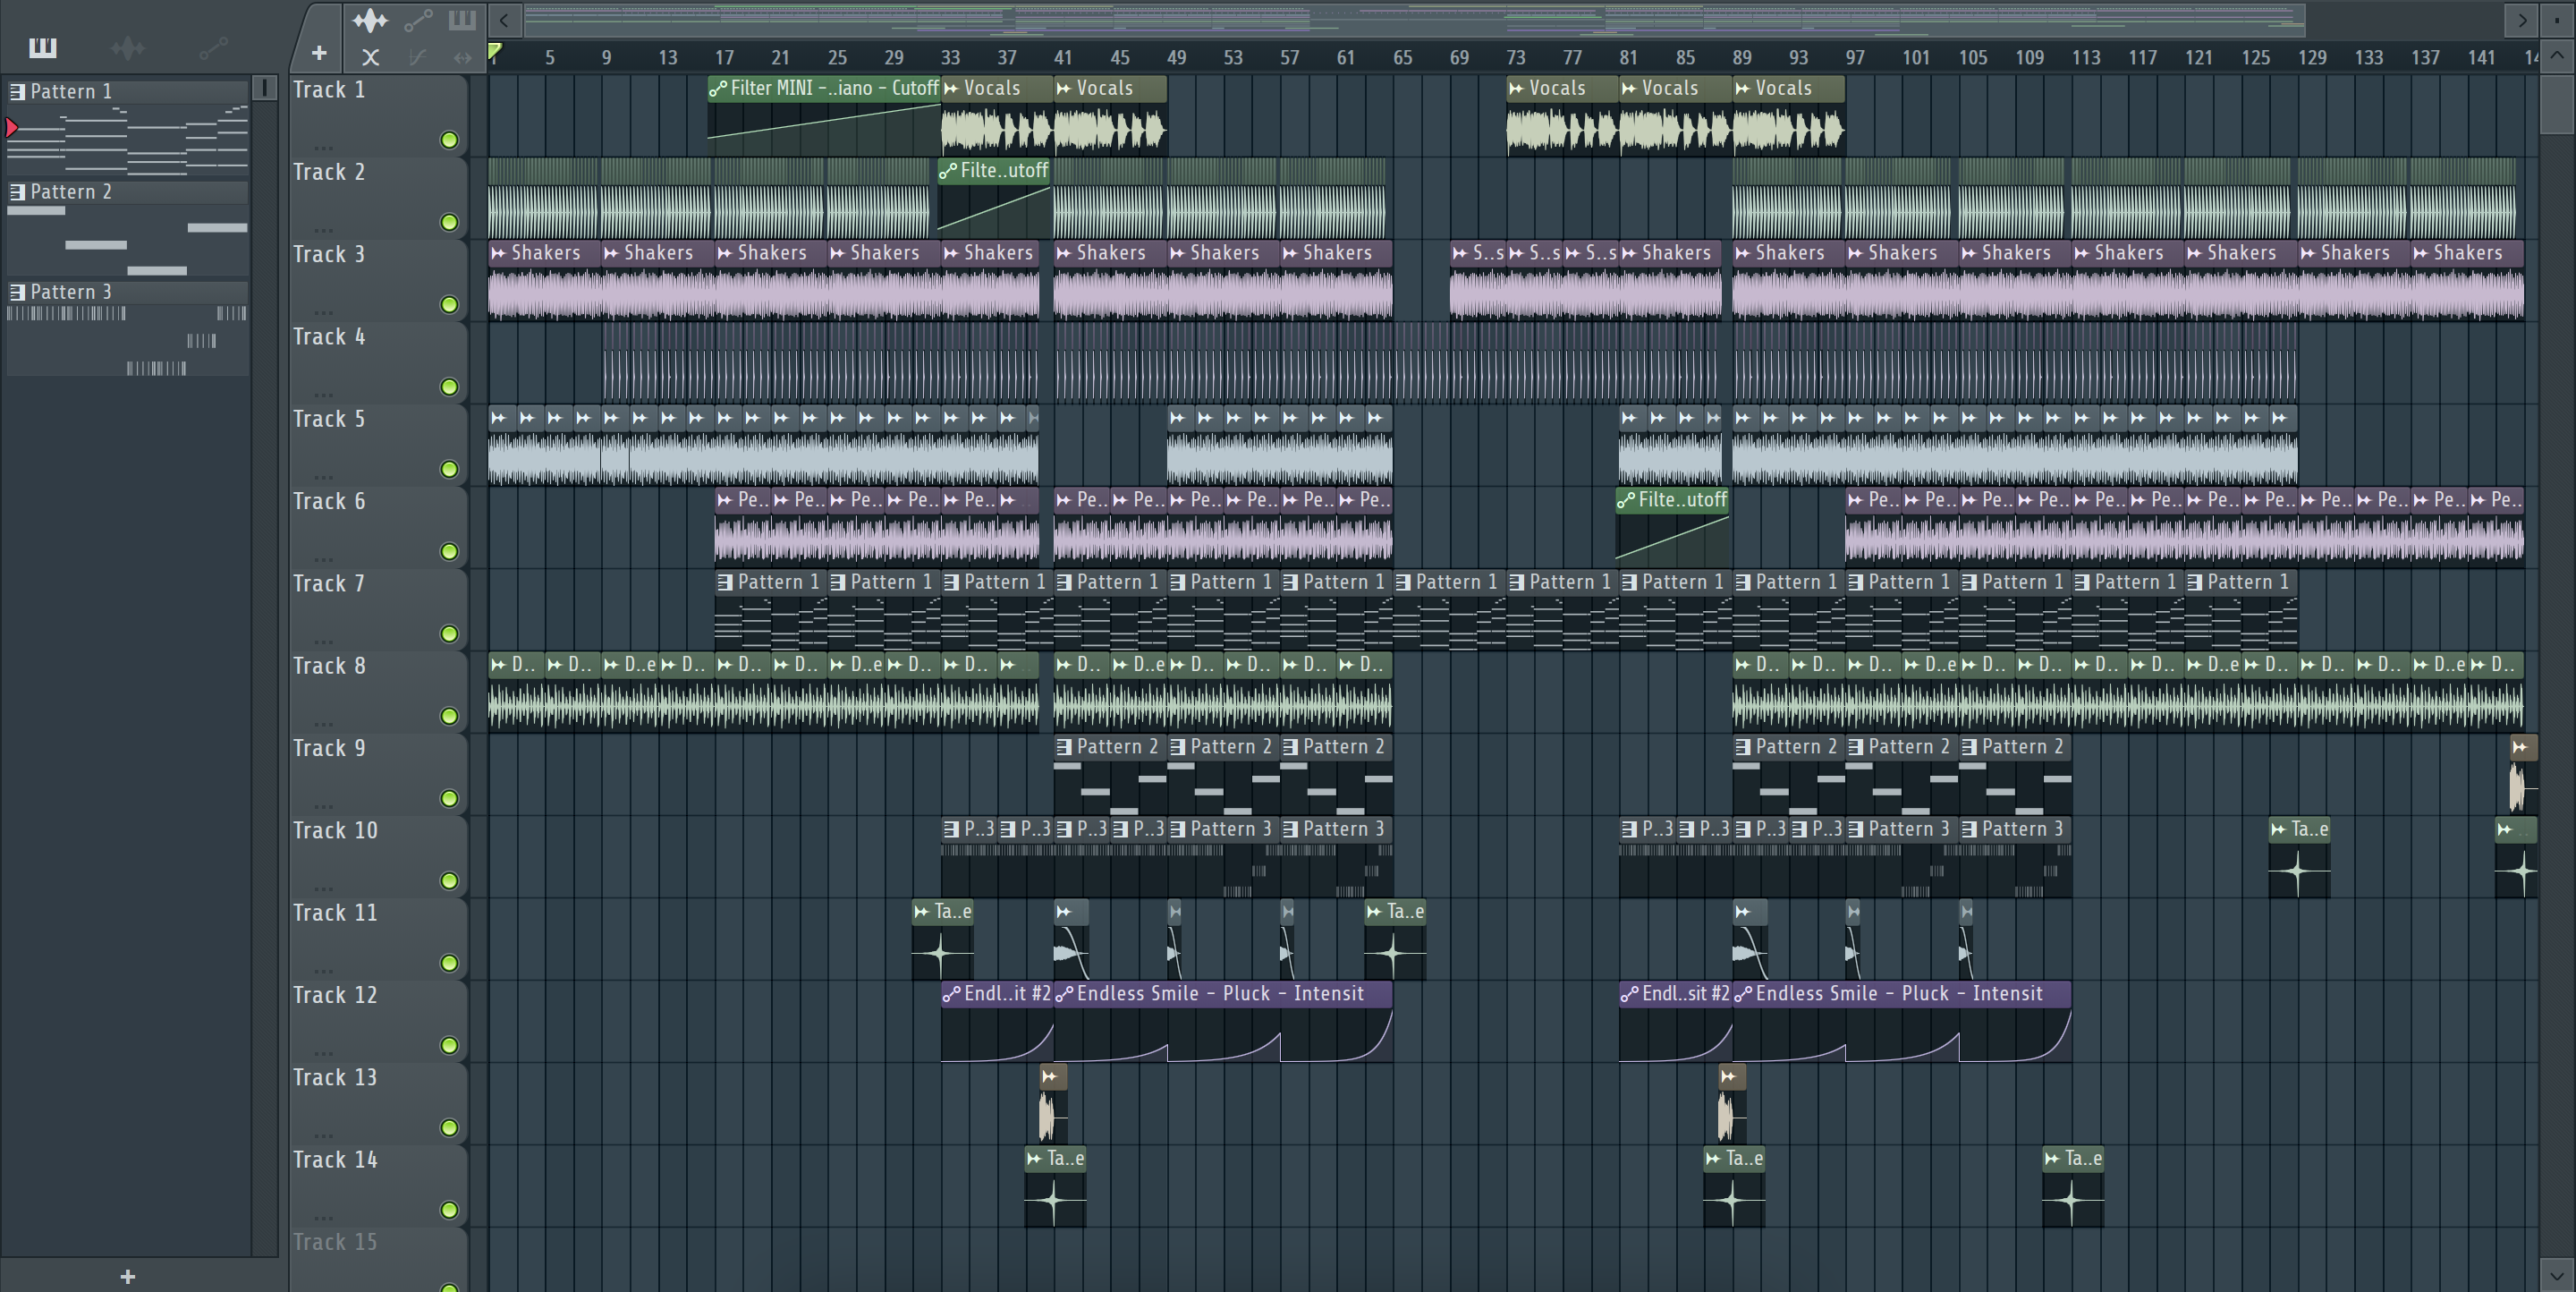The height and width of the screenshot is (1292, 2576).
Task: Show automation clips in the picker panel
Action: (x=213, y=47)
